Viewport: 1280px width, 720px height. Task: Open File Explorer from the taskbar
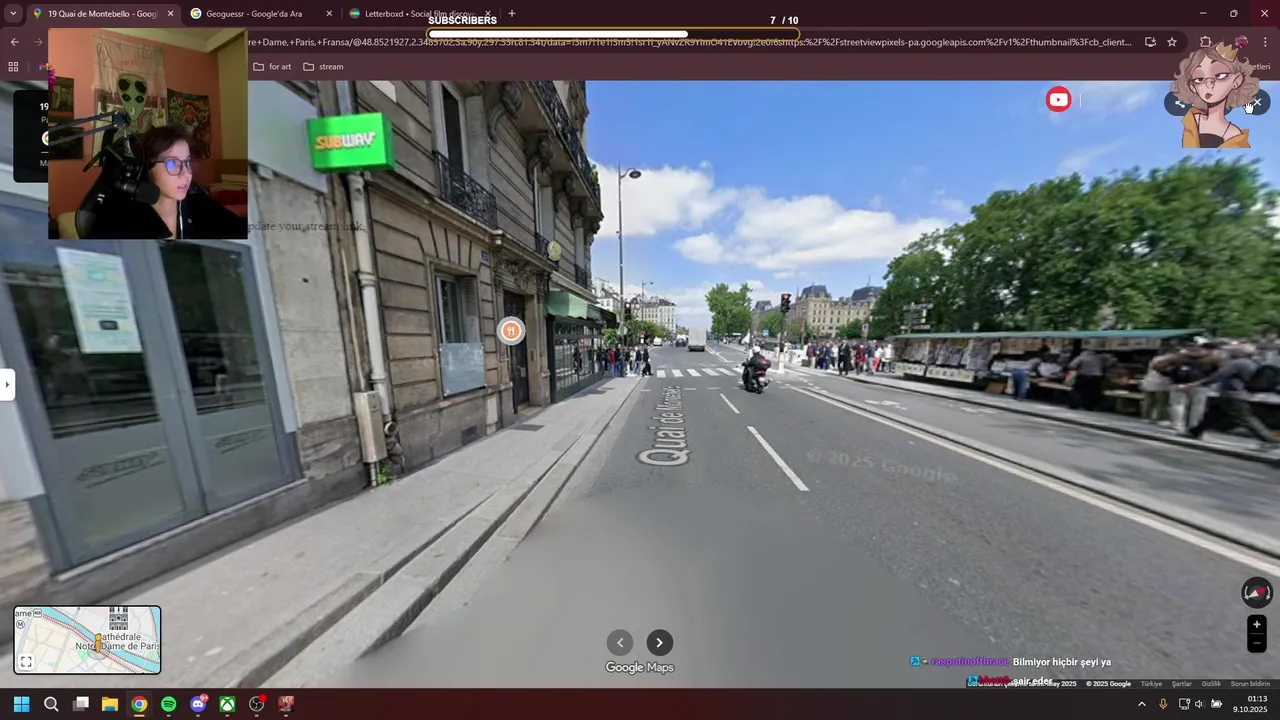(110, 704)
